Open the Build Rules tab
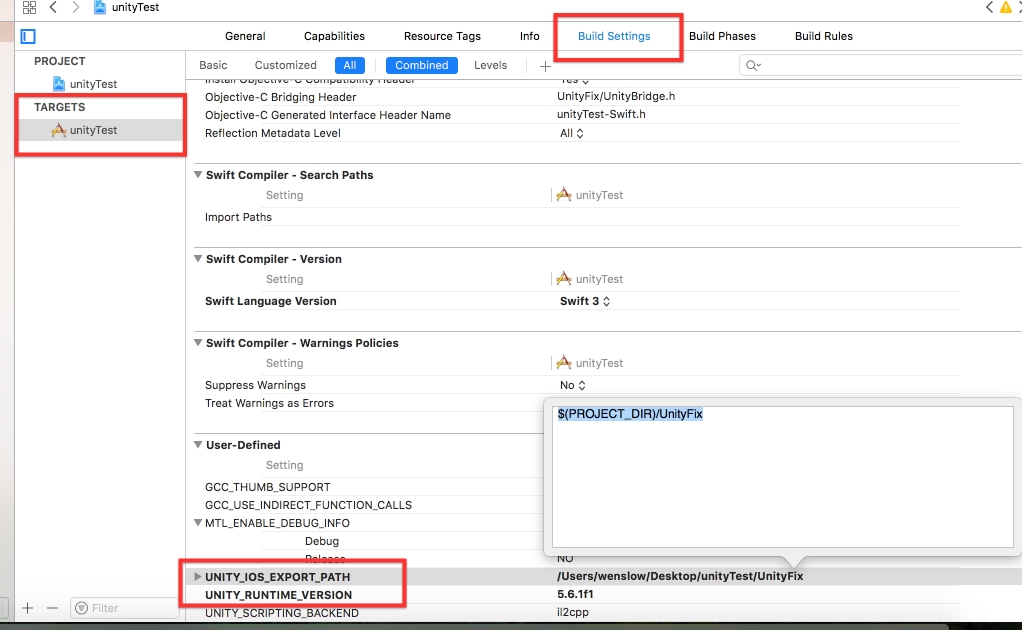The image size is (1022, 630). click(x=824, y=36)
